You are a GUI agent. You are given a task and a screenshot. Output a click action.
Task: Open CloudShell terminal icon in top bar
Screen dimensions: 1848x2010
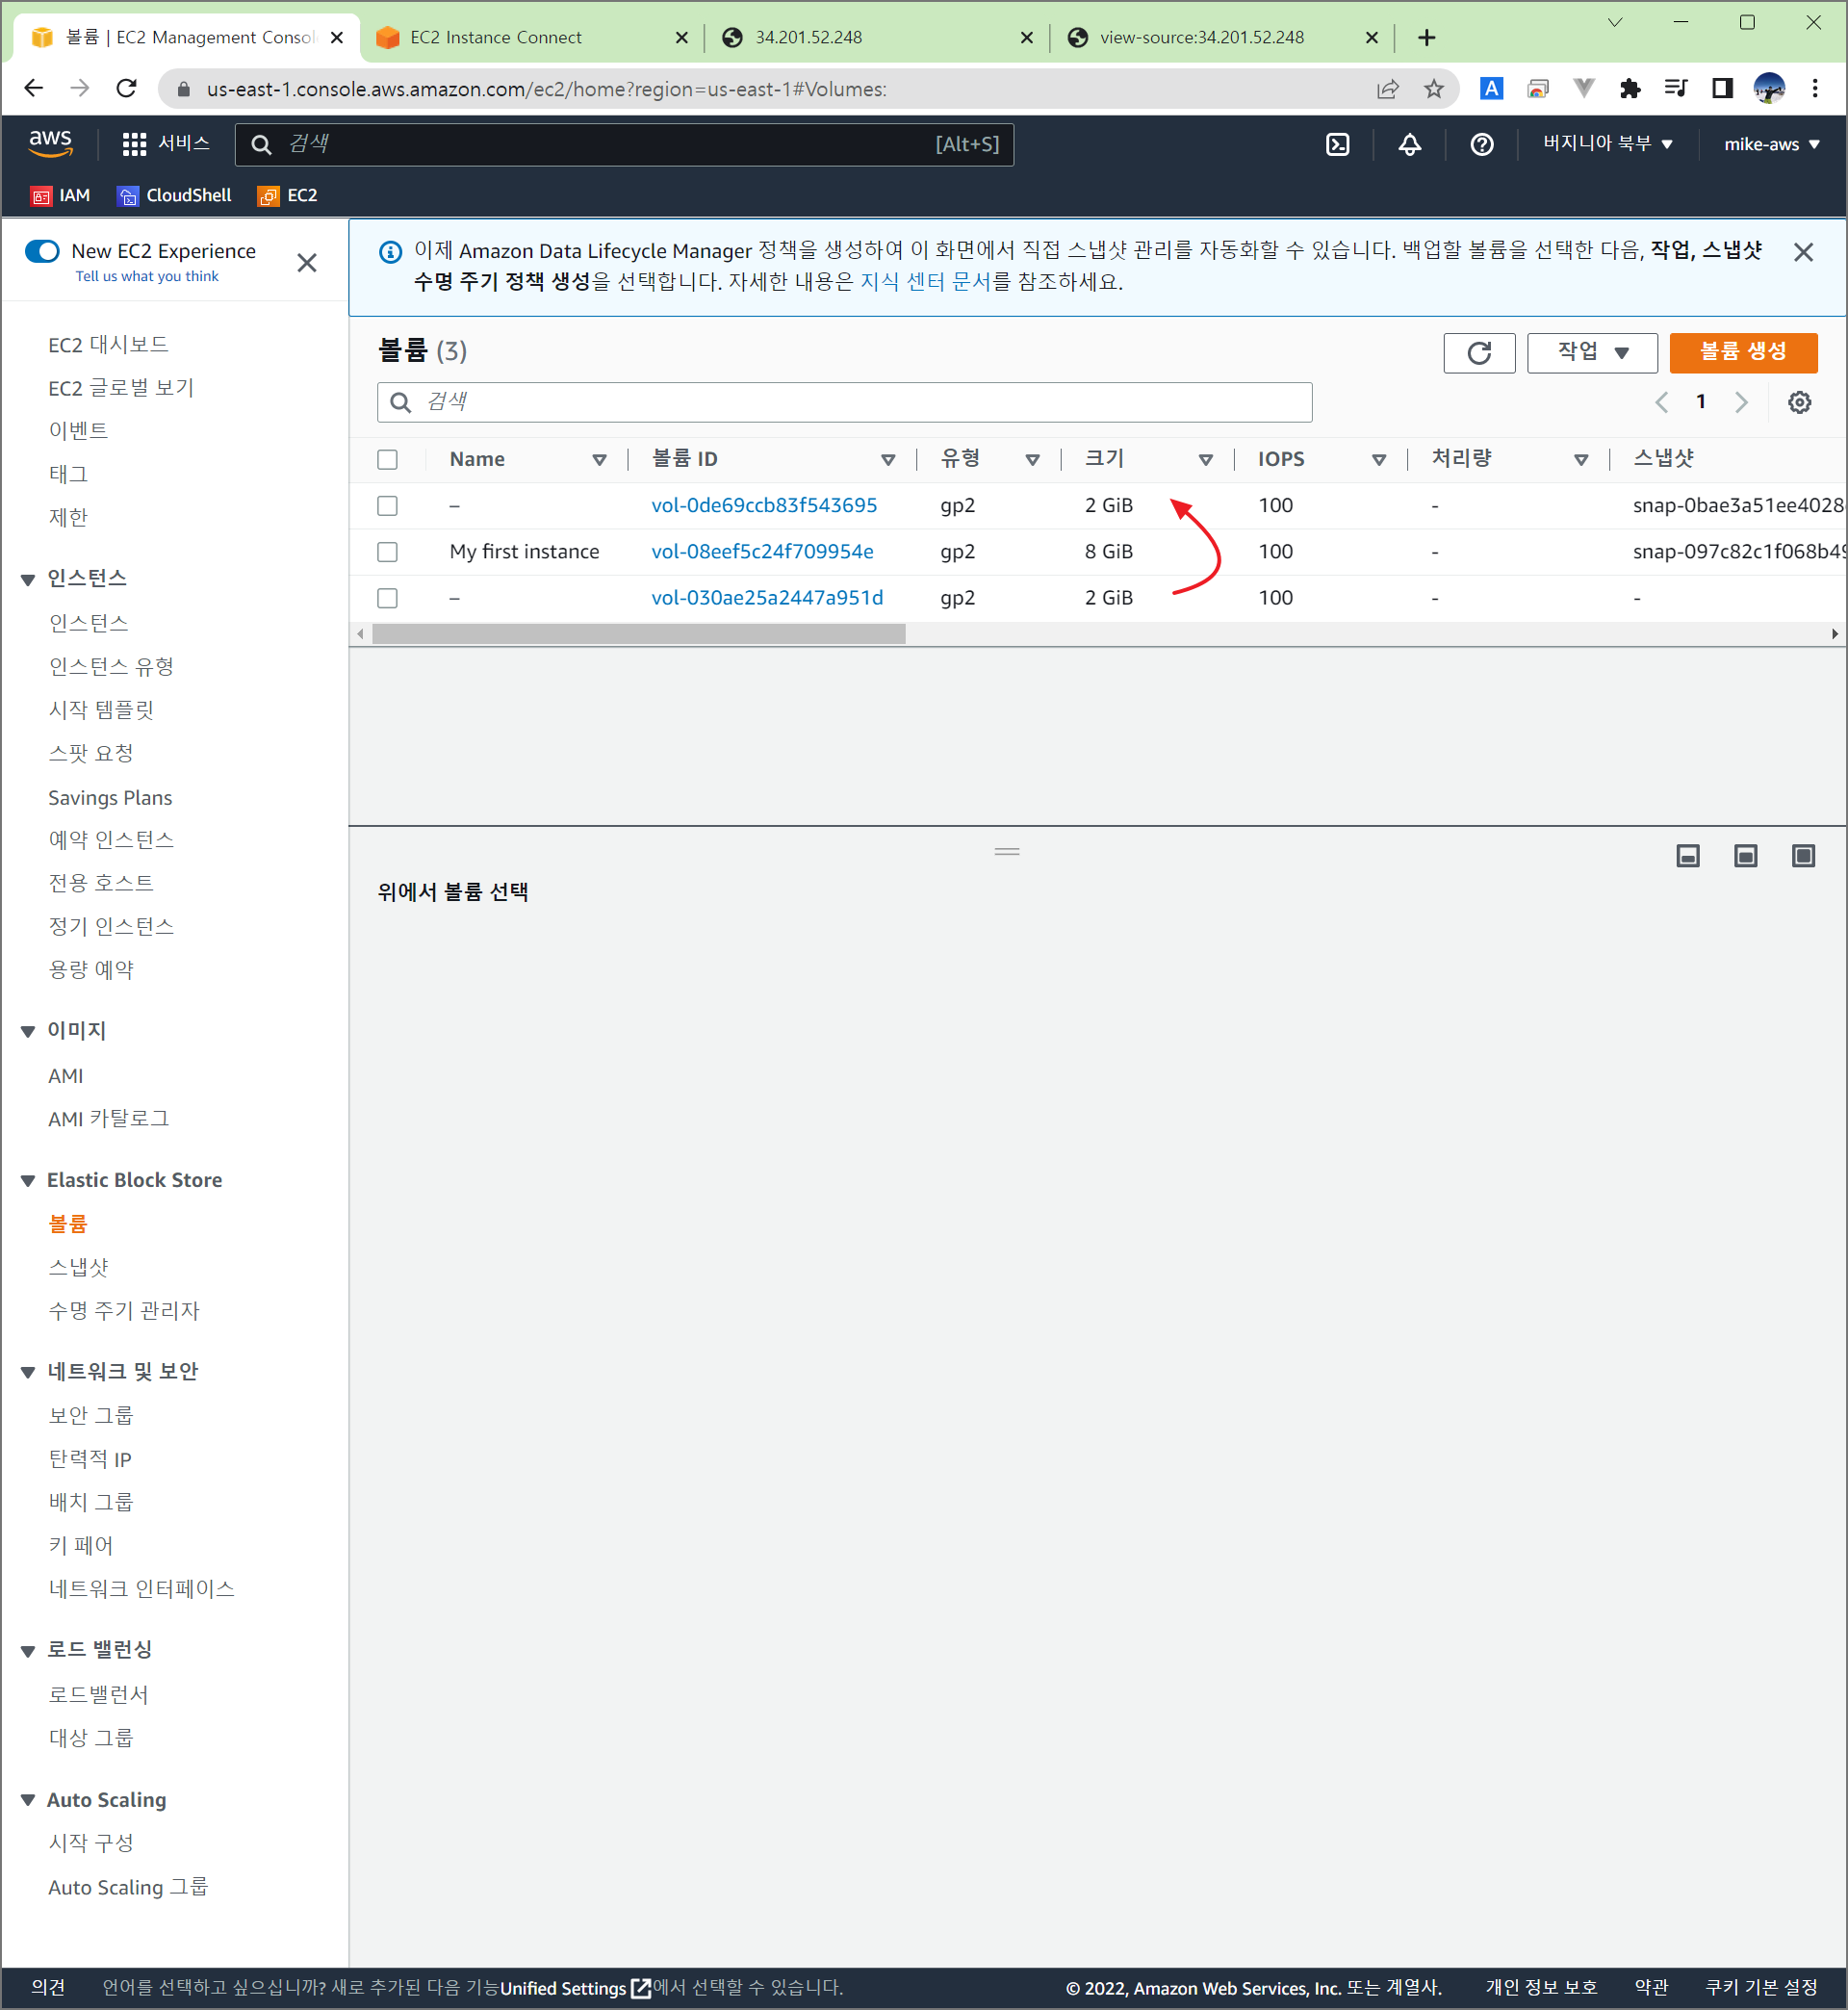[1337, 144]
